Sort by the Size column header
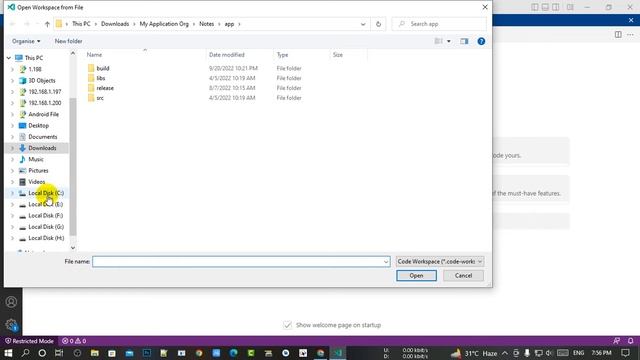The width and height of the screenshot is (640, 360). 338,55
